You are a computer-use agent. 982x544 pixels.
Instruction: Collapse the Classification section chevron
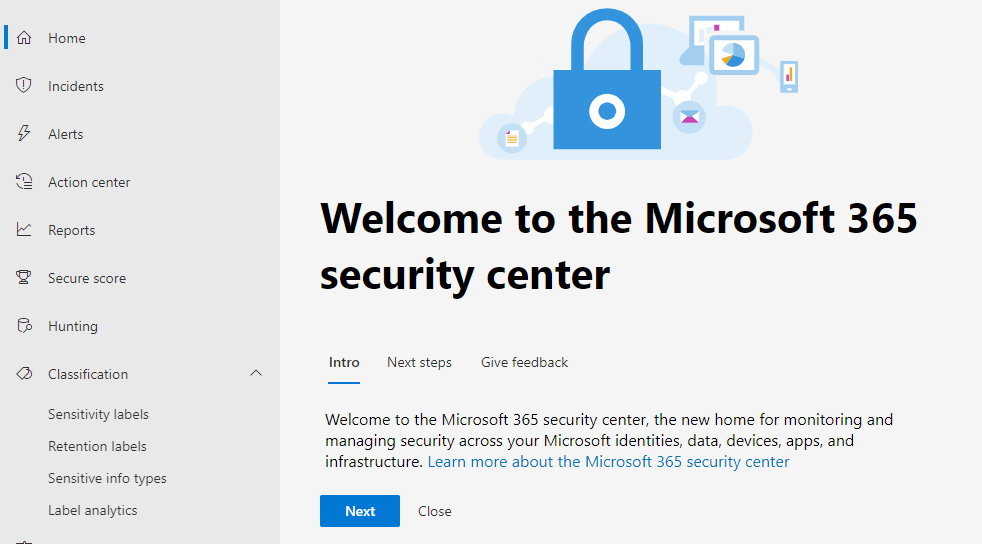256,373
